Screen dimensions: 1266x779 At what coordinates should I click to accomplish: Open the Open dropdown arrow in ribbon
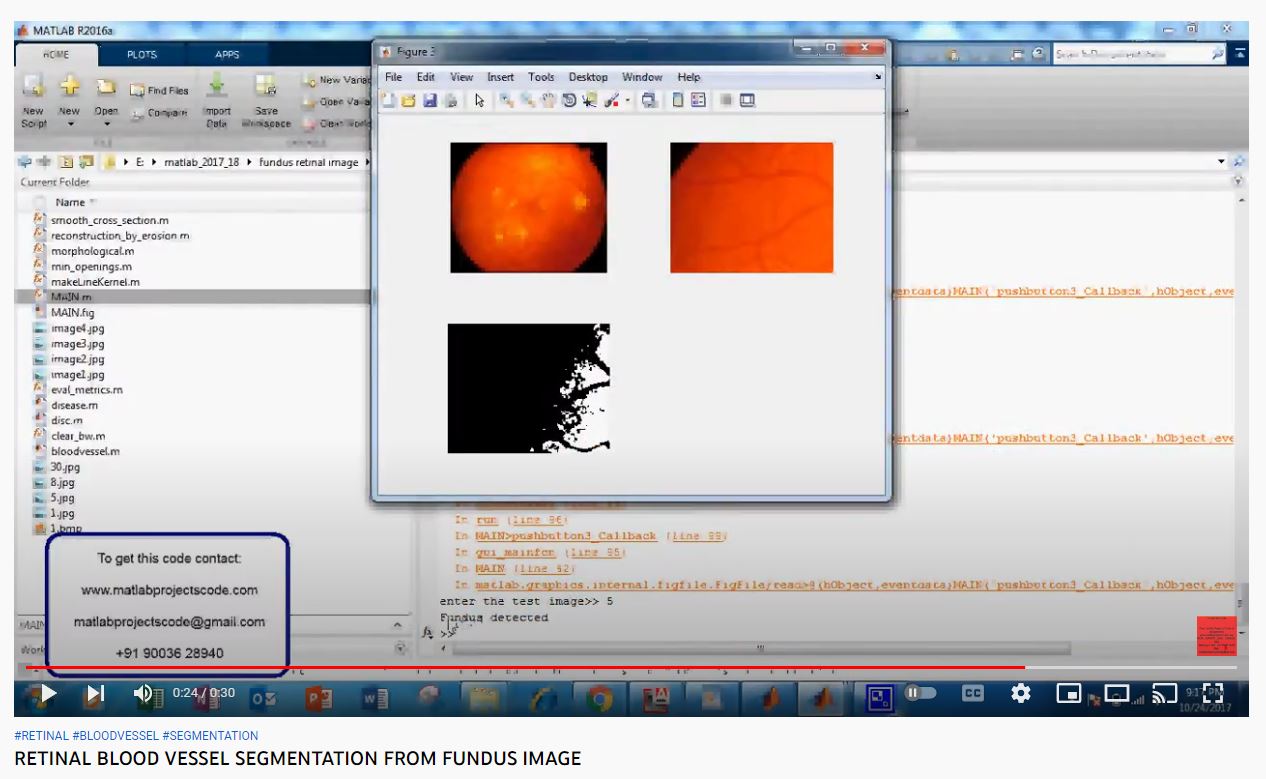[x=107, y=125]
